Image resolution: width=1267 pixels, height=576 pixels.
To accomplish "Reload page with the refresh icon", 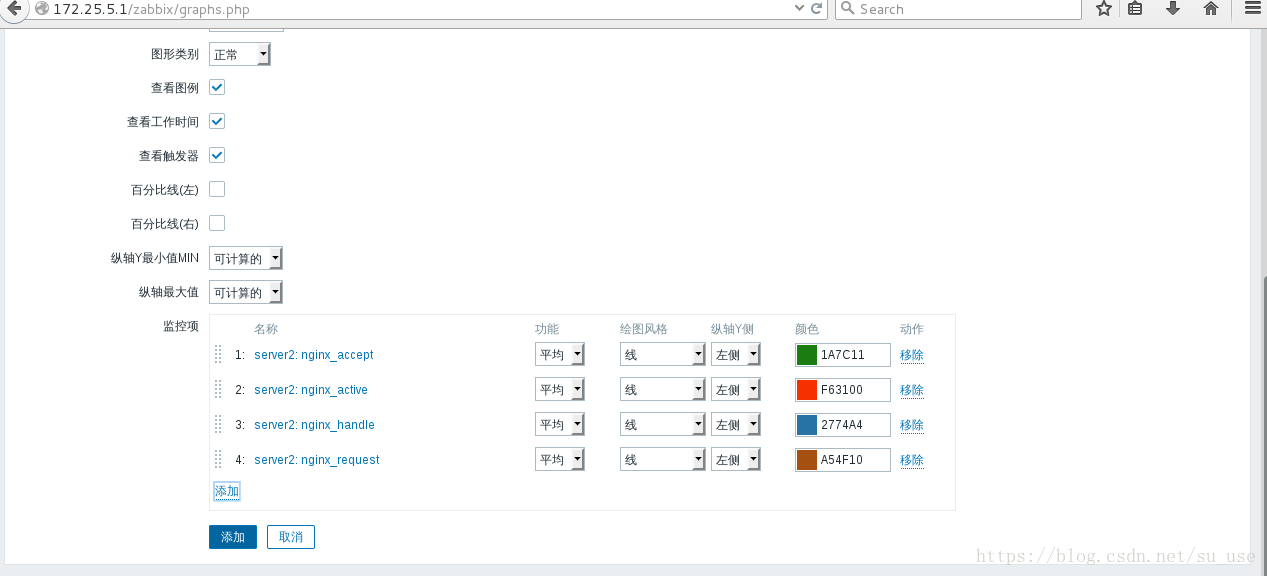I will click(x=817, y=8).
